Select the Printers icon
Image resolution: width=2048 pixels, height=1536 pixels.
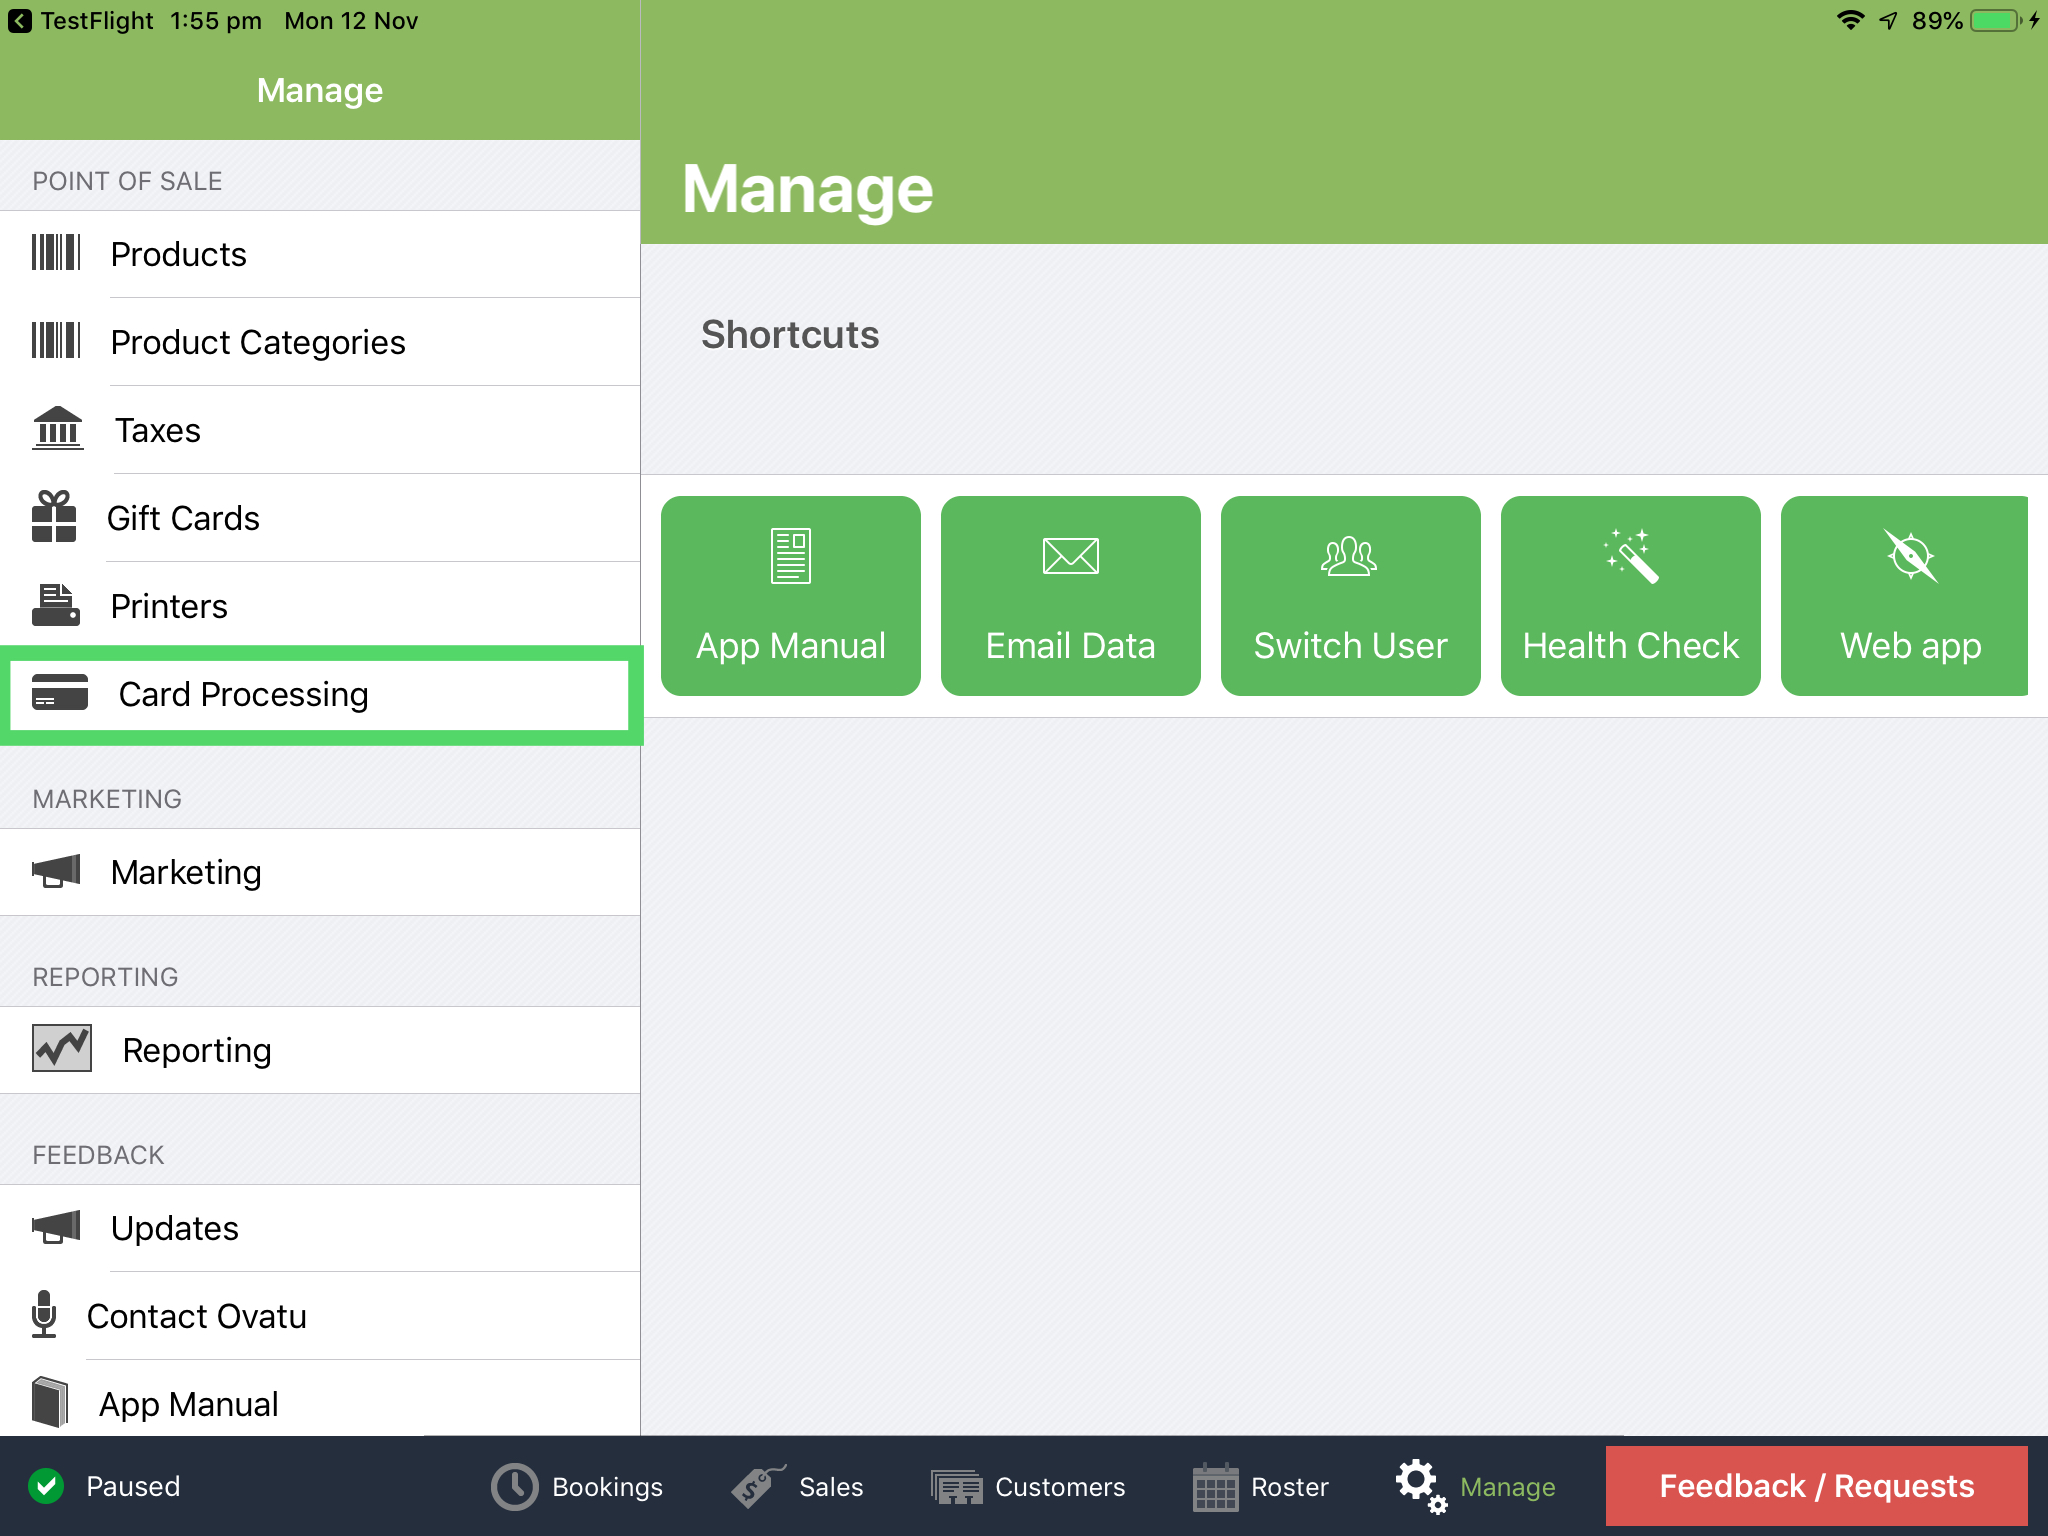tap(55, 605)
